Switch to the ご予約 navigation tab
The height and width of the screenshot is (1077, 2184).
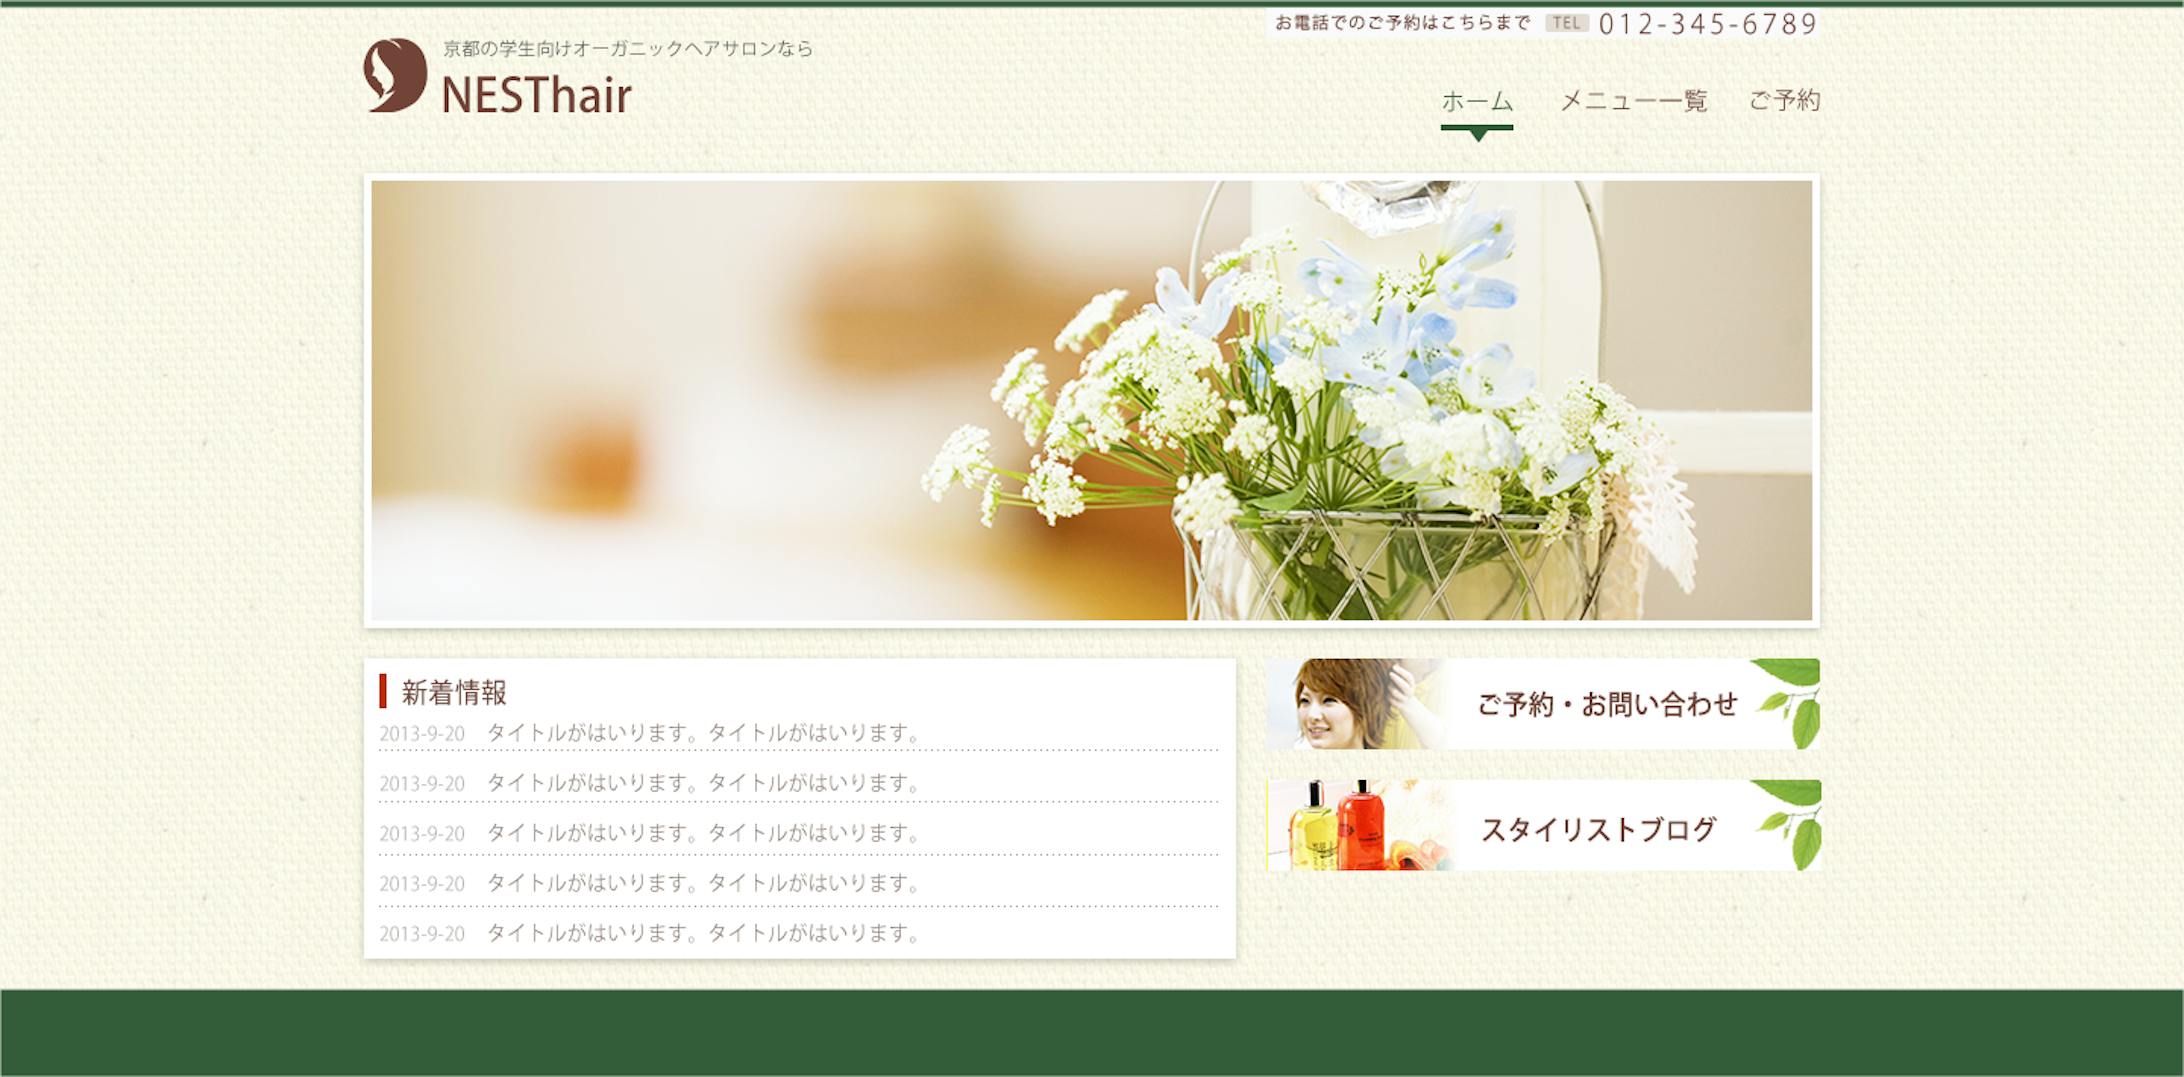tap(1787, 101)
